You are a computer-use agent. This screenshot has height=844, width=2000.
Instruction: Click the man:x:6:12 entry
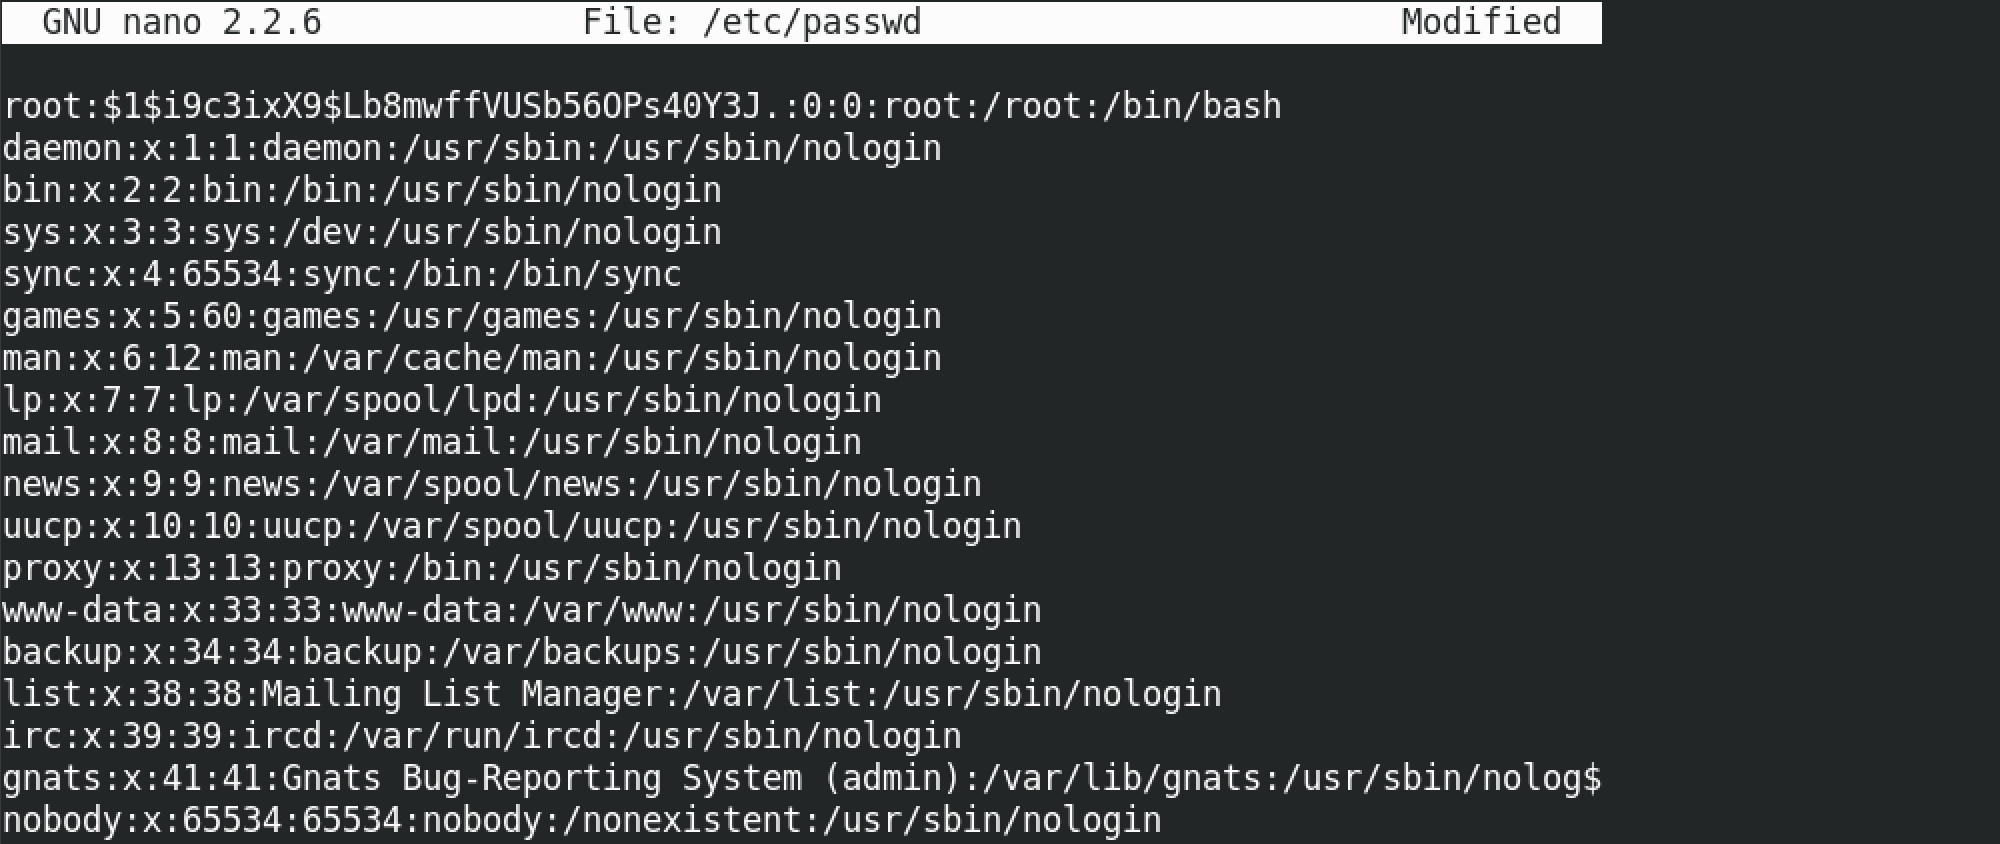tap(472, 358)
